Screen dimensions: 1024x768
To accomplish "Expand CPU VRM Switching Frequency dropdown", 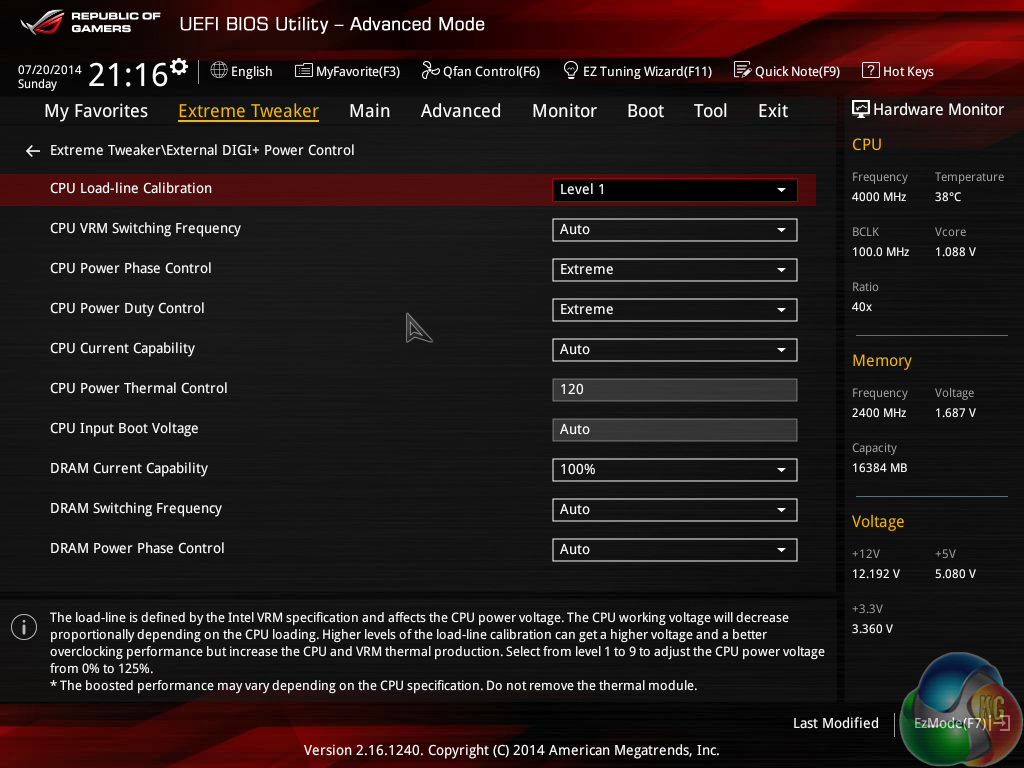I will pyautogui.click(x=675, y=230).
